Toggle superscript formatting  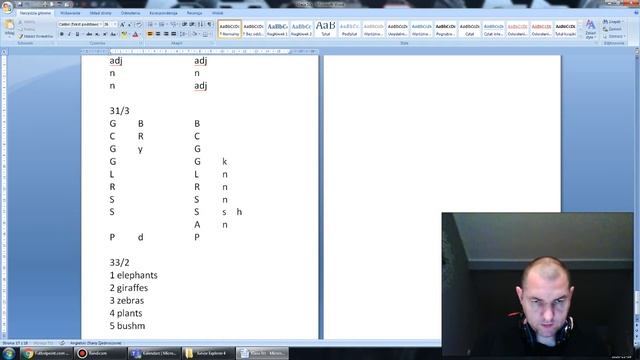pos(105,34)
